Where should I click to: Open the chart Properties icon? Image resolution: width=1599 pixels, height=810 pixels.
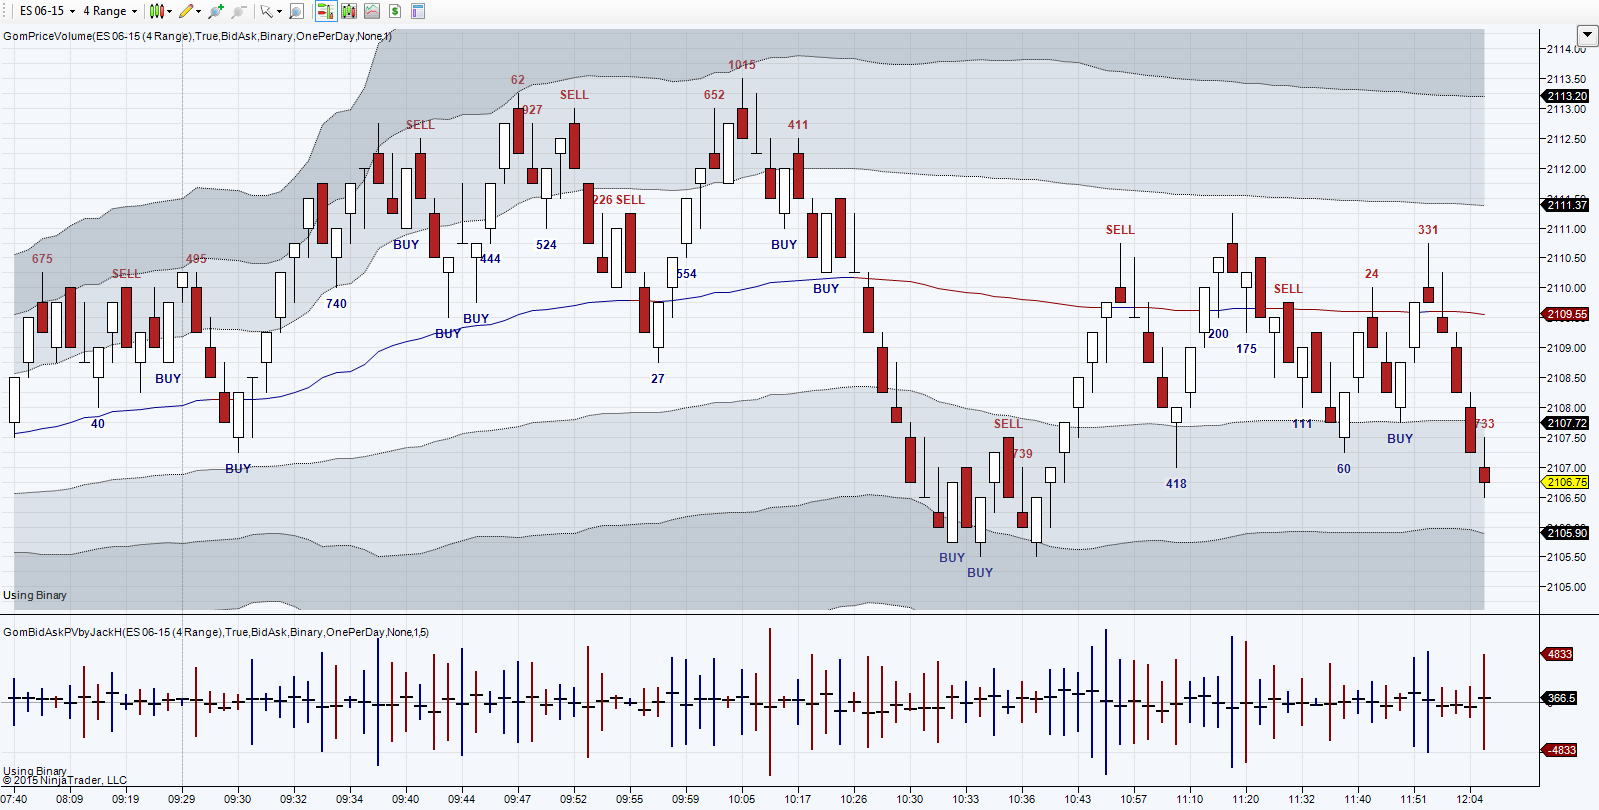pyautogui.click(x=418, y=11)
